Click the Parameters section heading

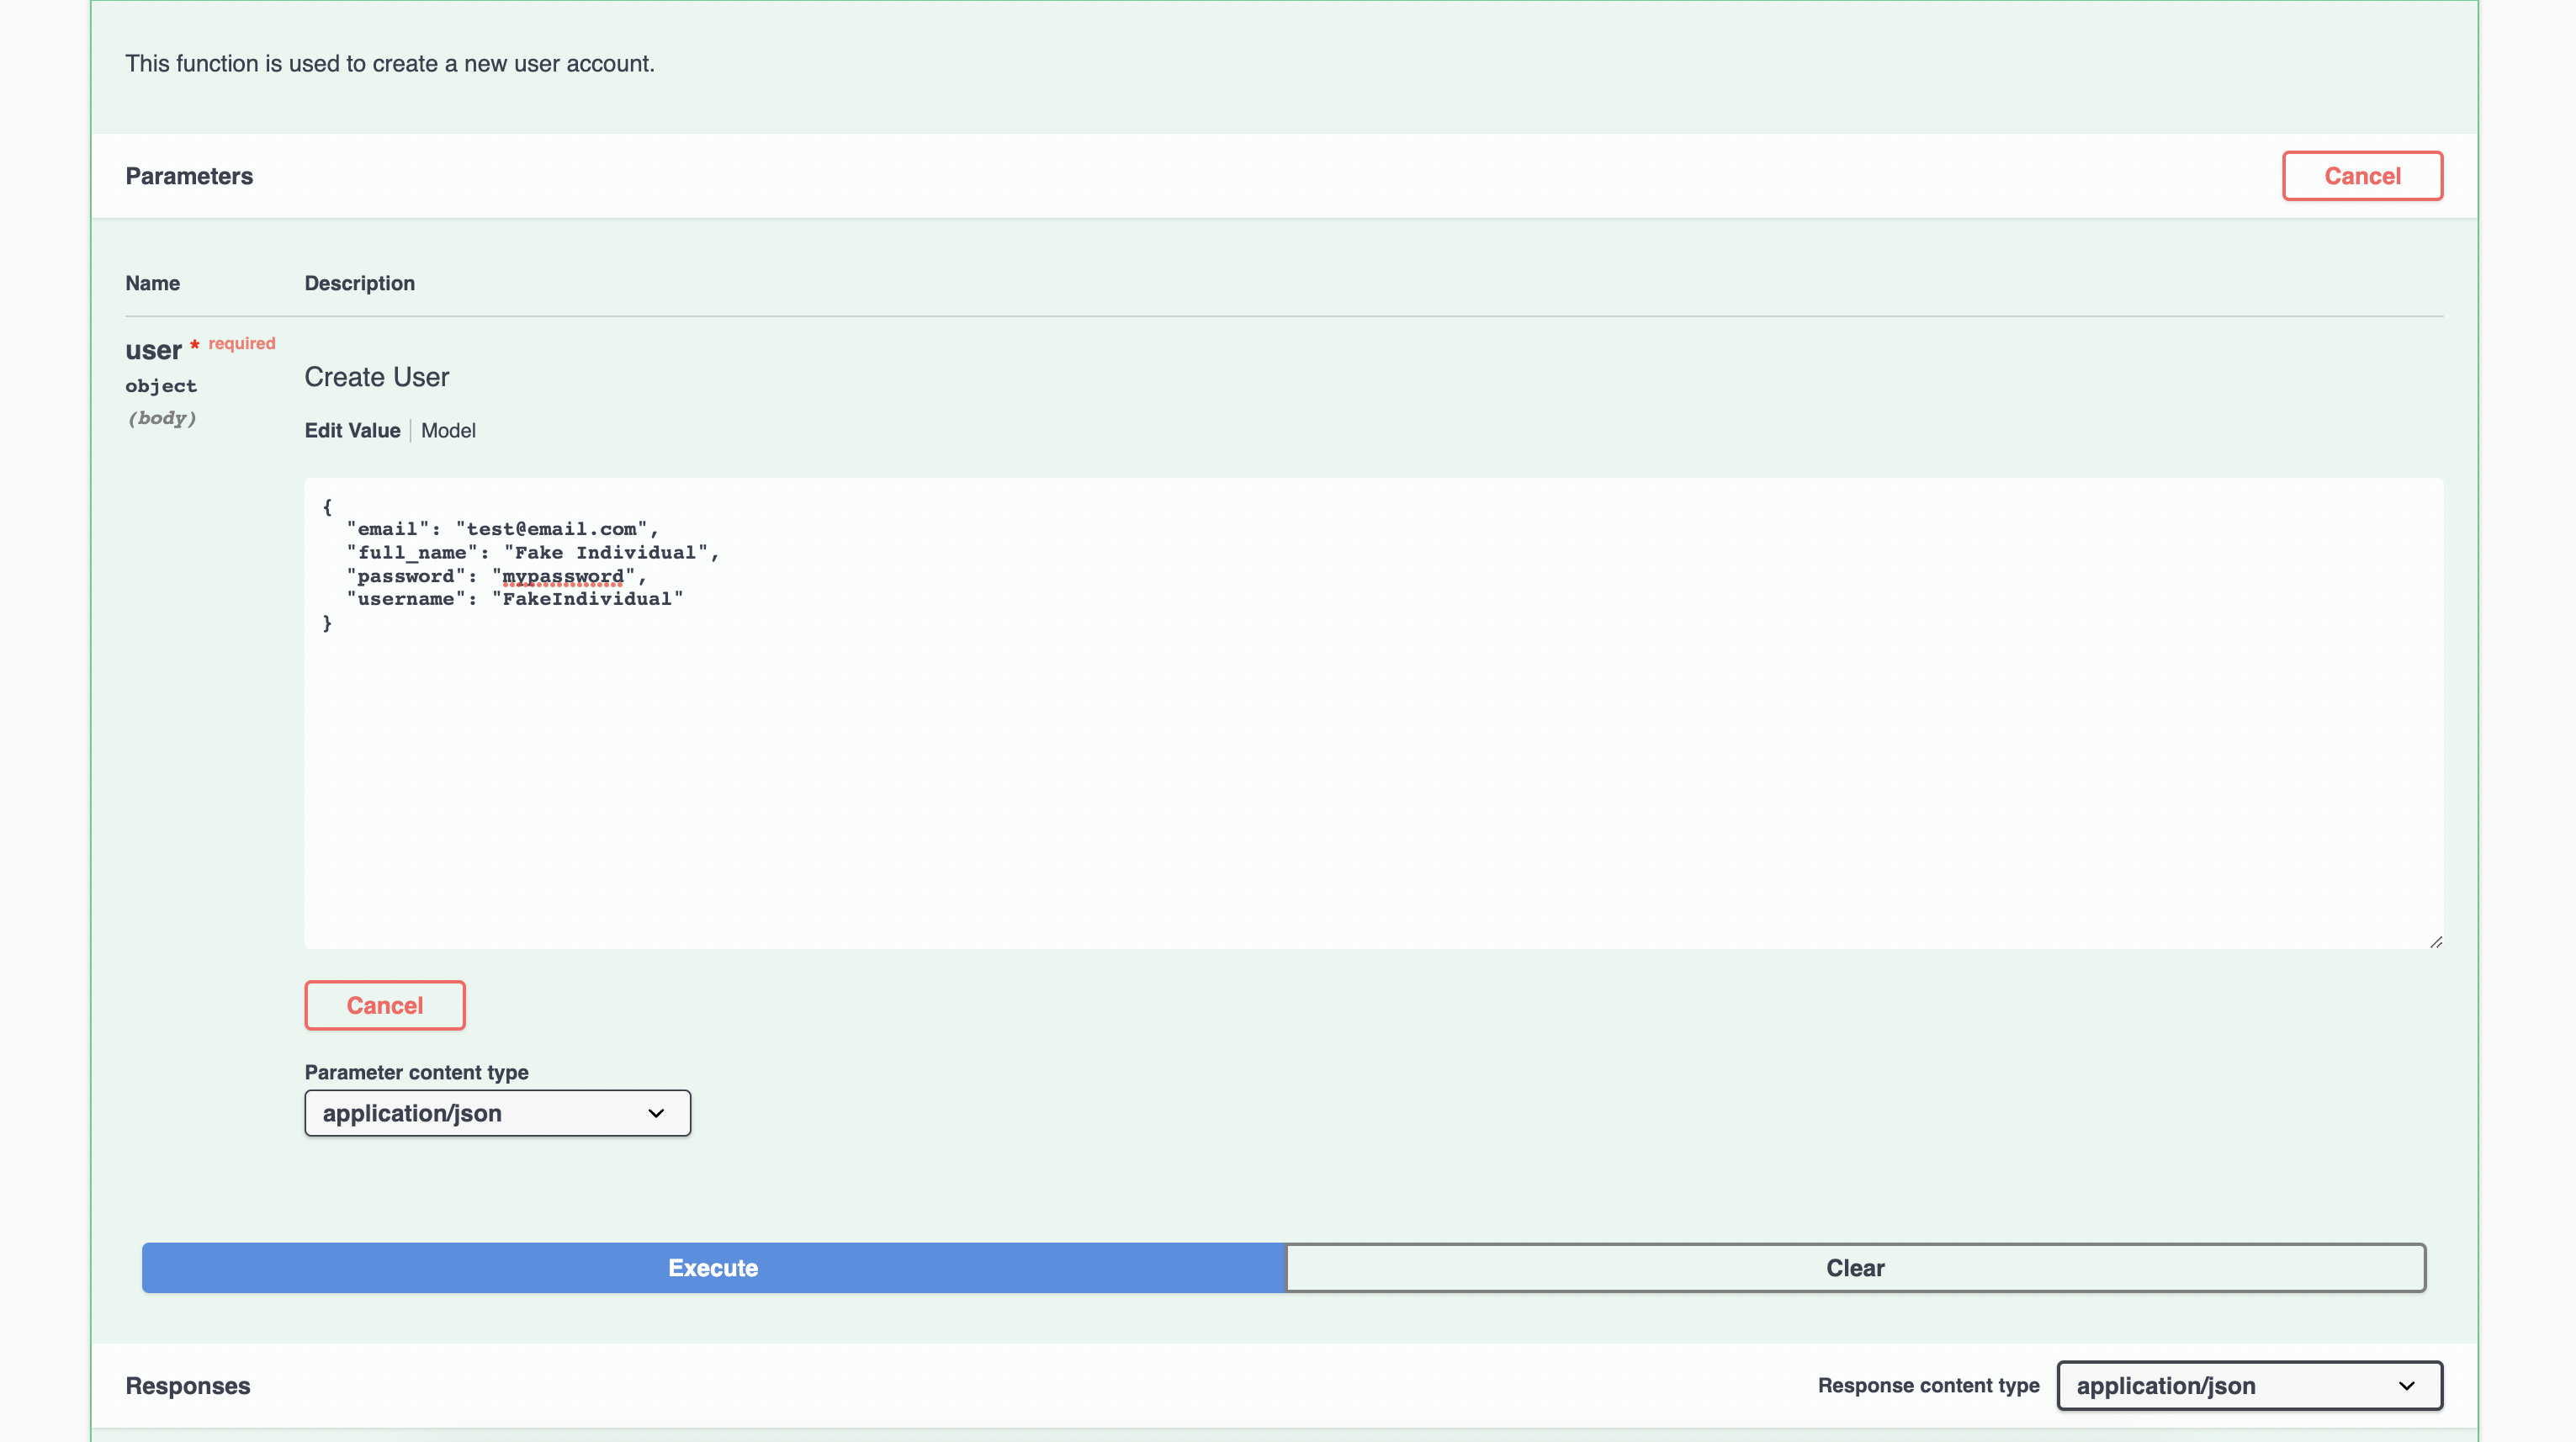(x=189, y=176)
